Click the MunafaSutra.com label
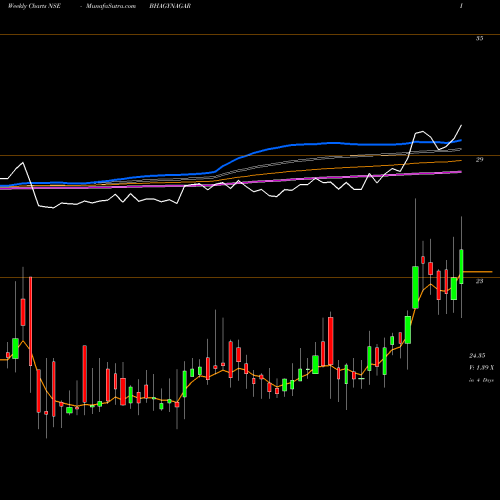The image size is (500, 500). [x=111, y=6]
